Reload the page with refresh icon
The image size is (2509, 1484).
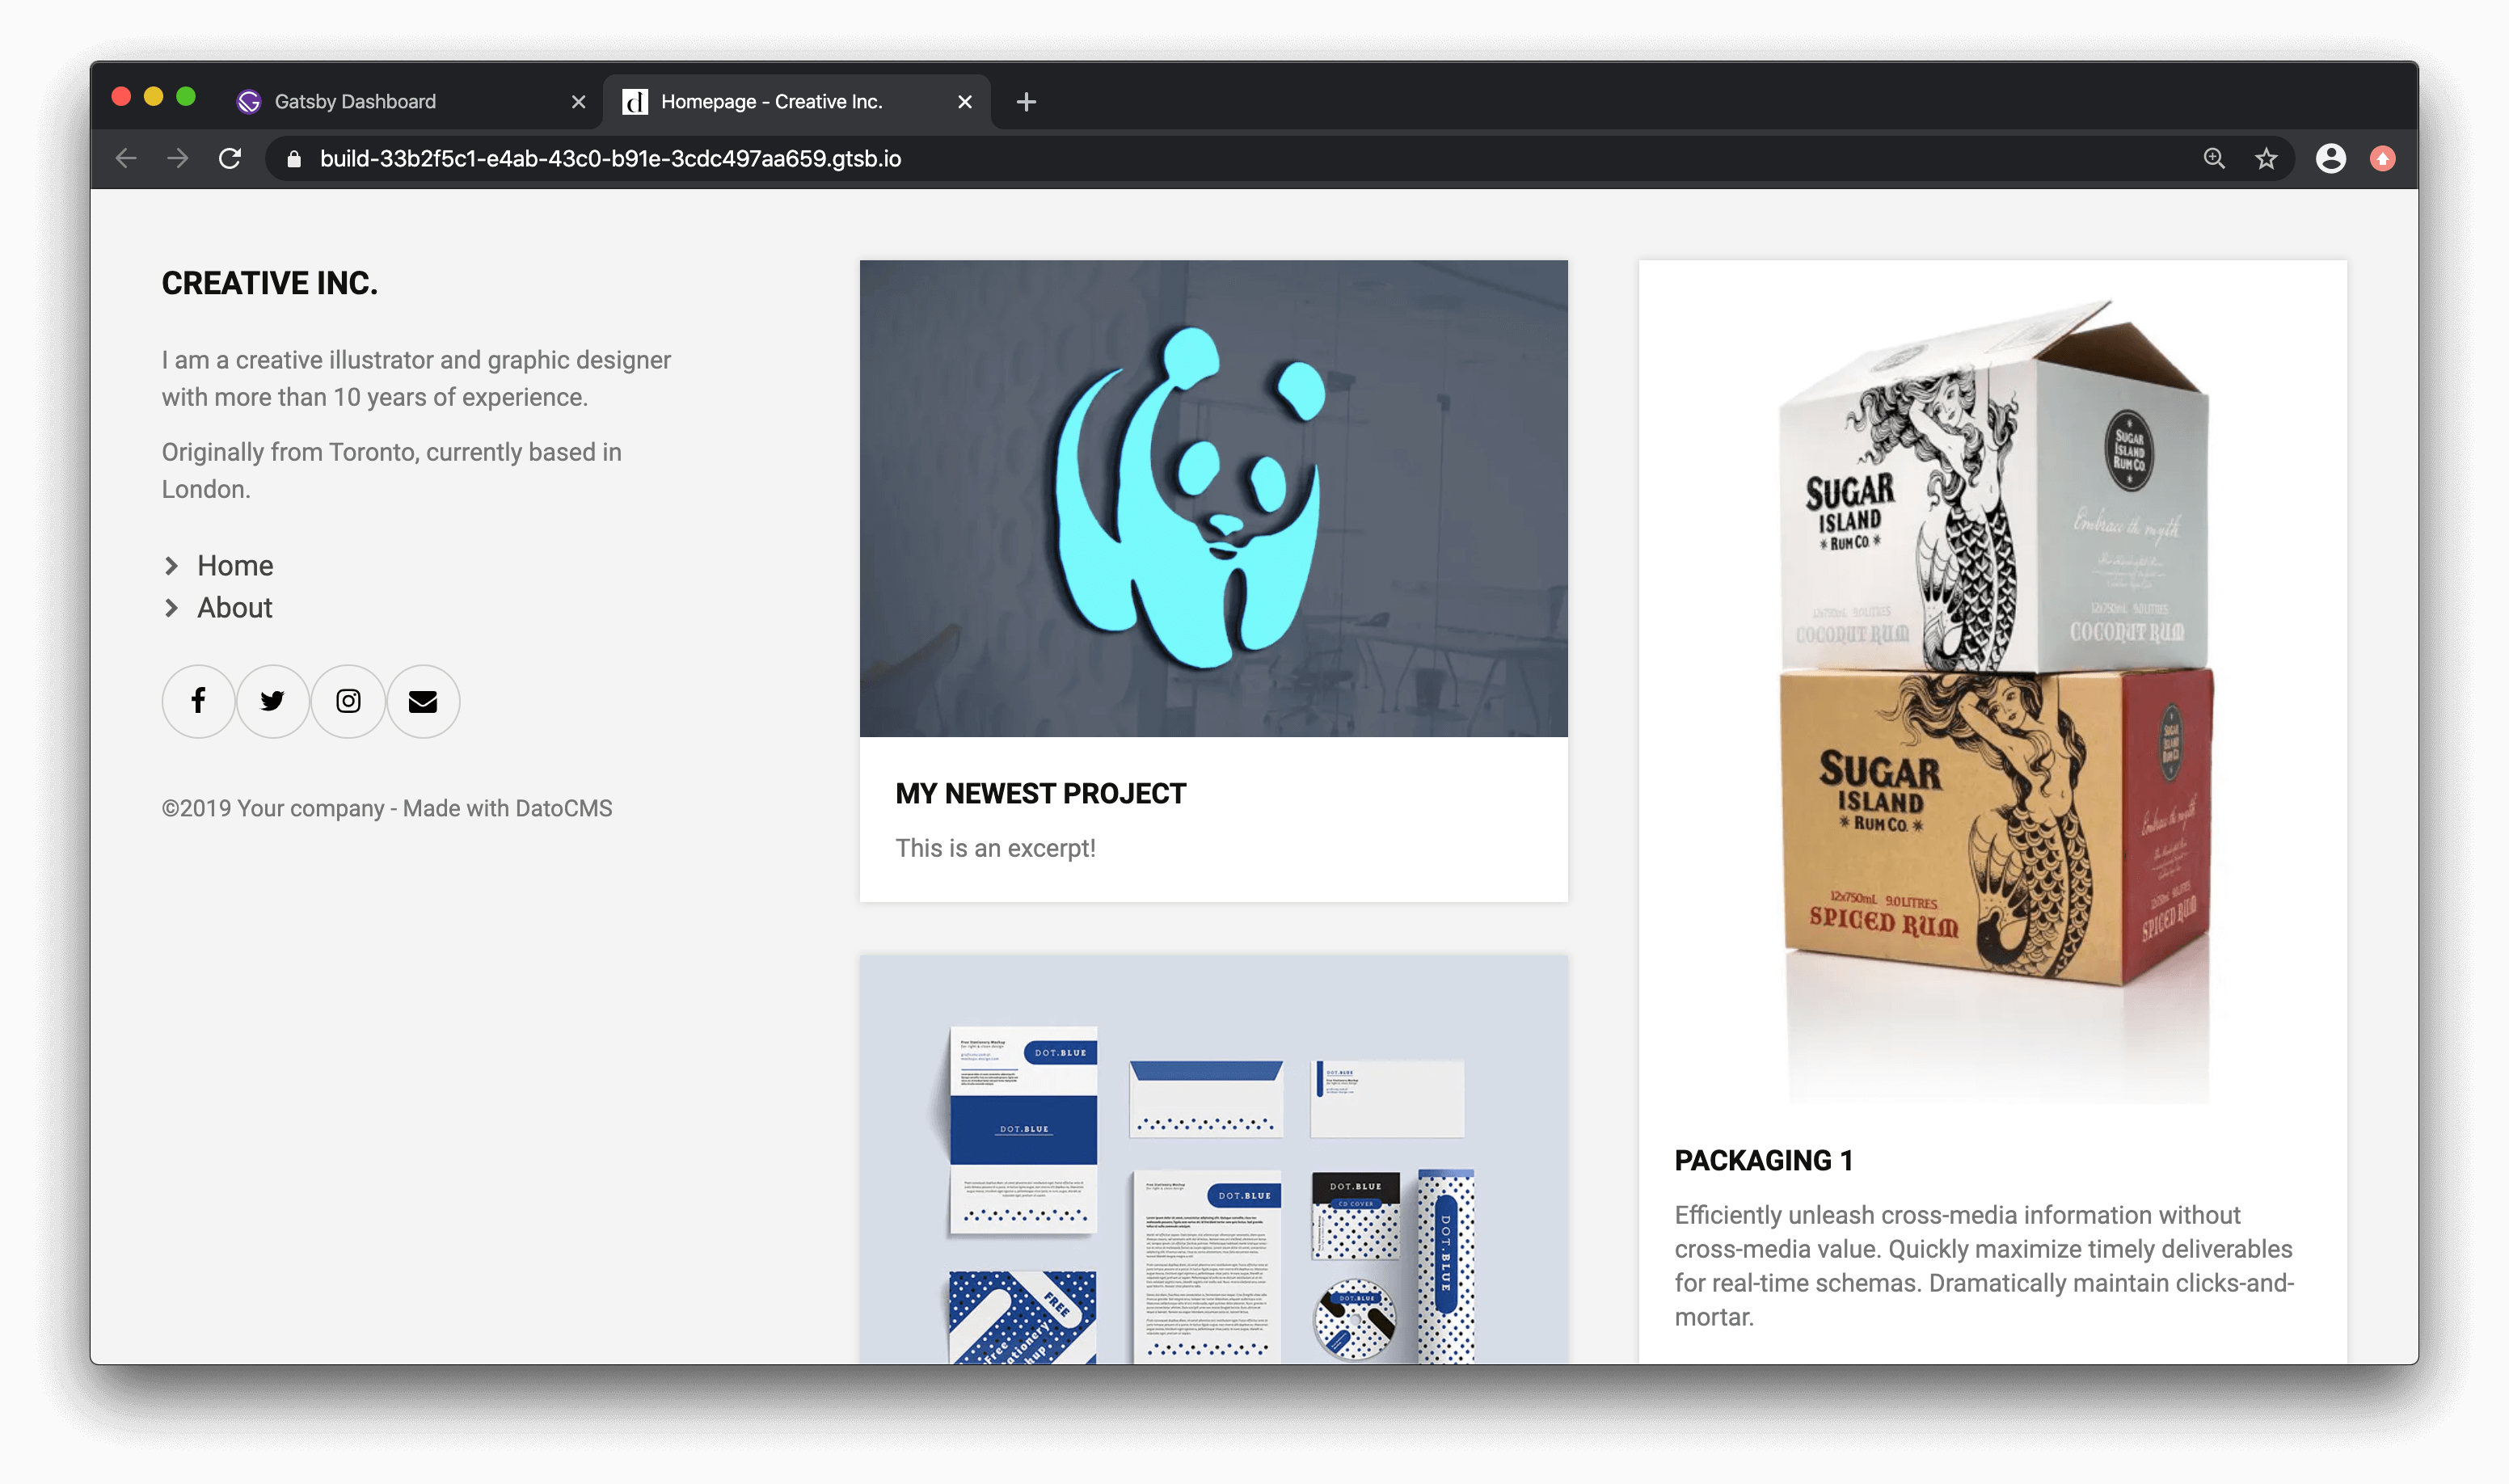coord(230,159)
